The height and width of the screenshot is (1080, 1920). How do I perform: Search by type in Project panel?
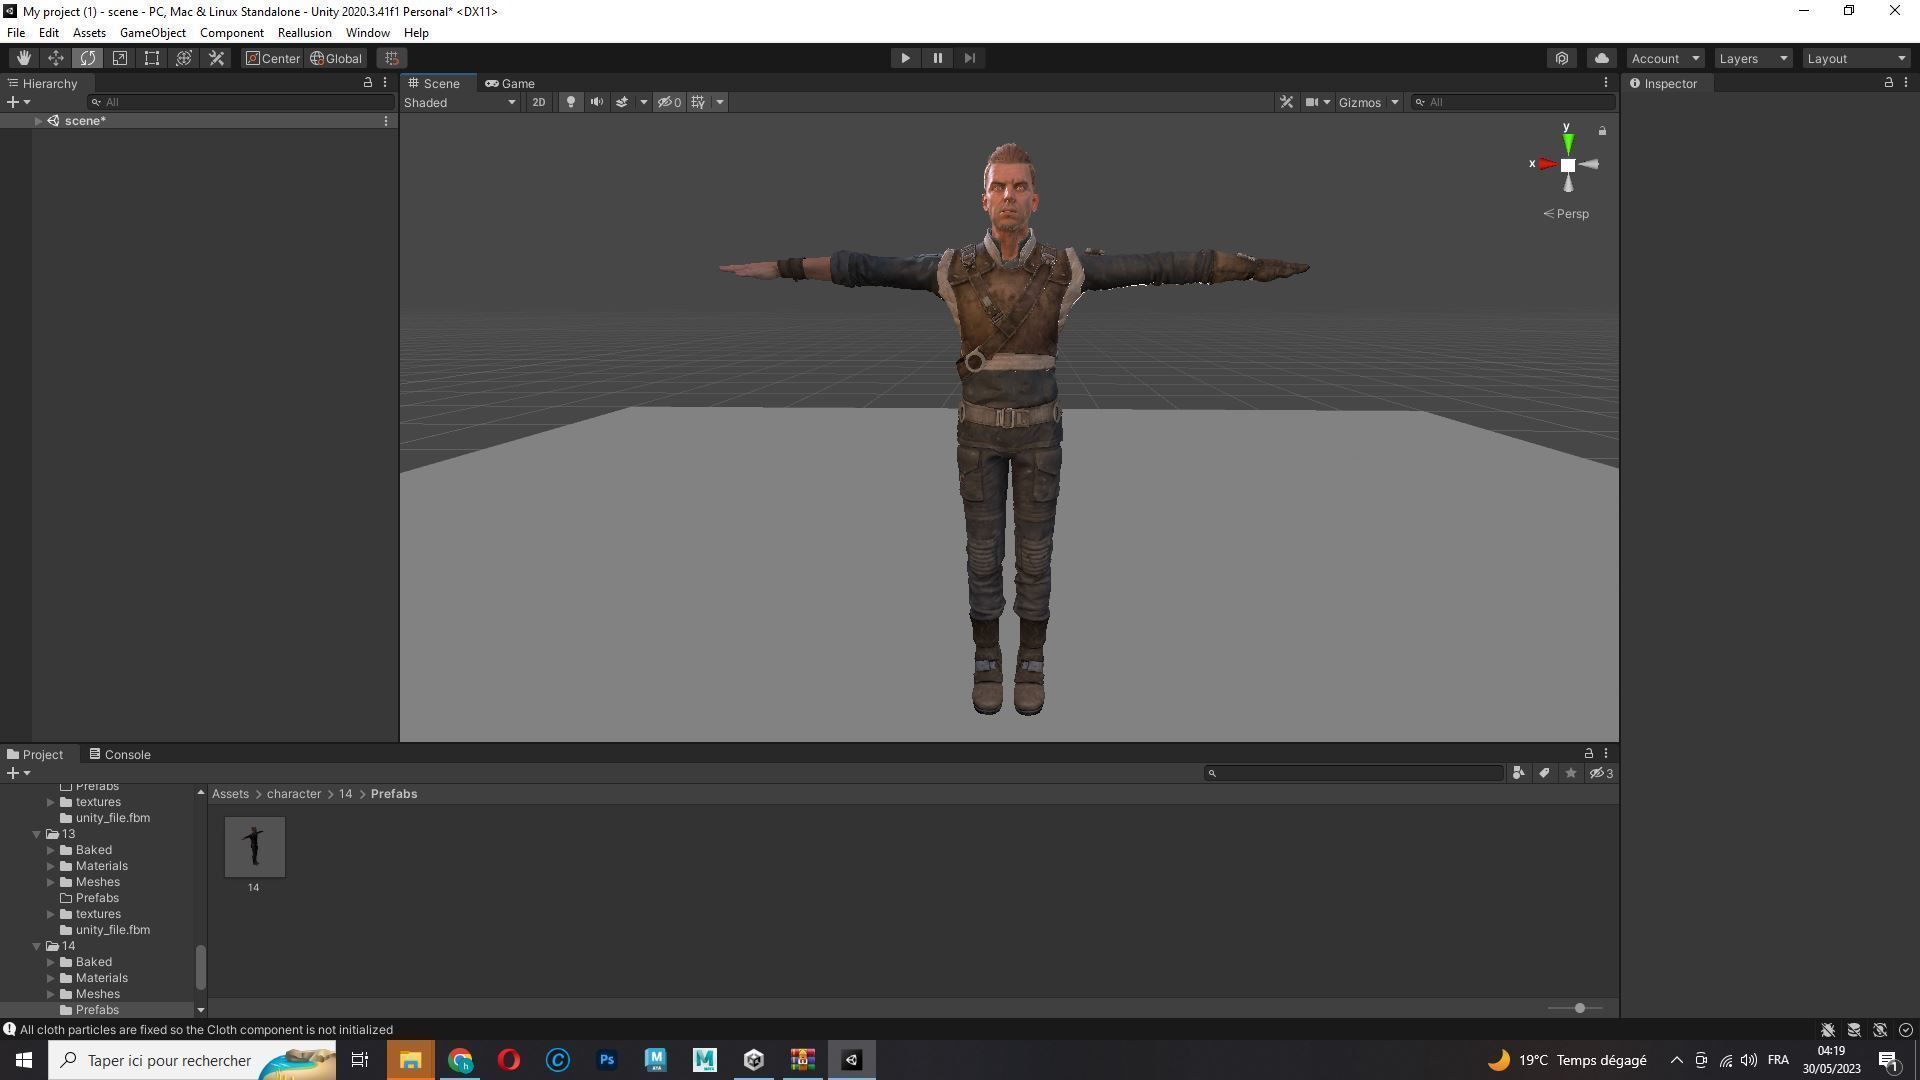coord(1518,773)
